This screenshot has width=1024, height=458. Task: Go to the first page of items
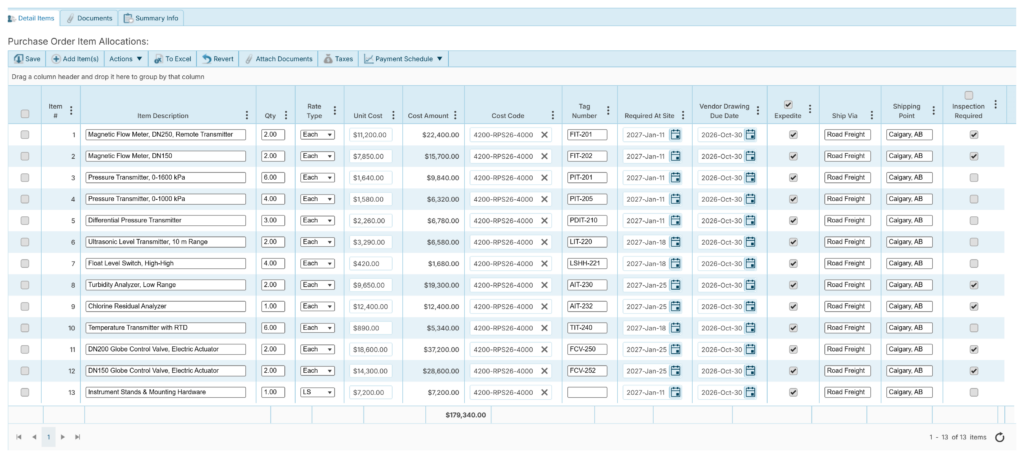coord(19,437)
